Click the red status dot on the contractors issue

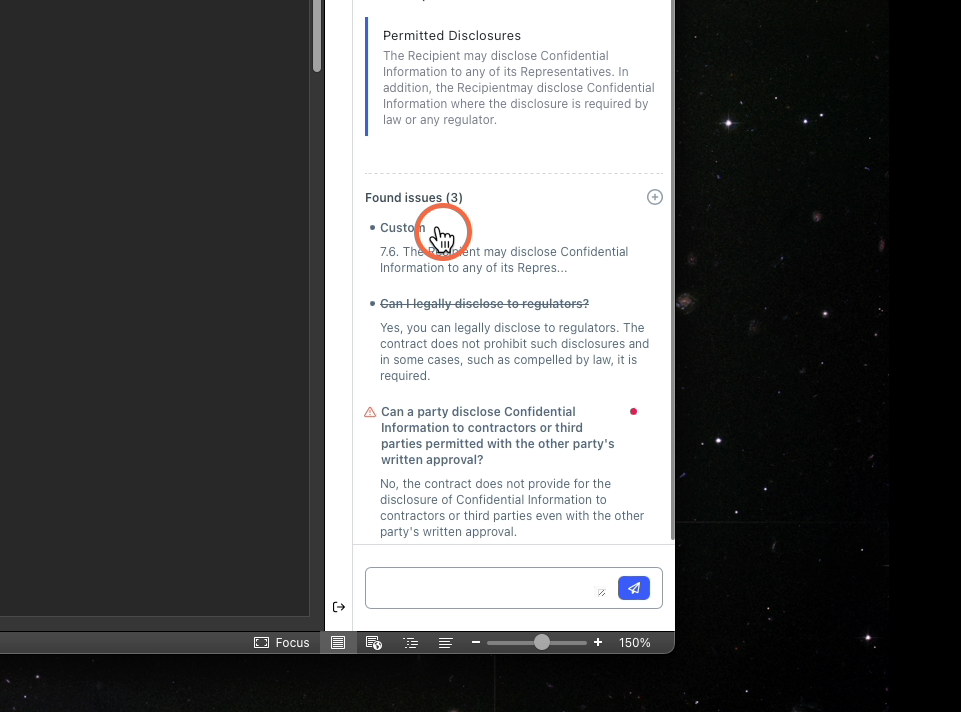[634, 412]
